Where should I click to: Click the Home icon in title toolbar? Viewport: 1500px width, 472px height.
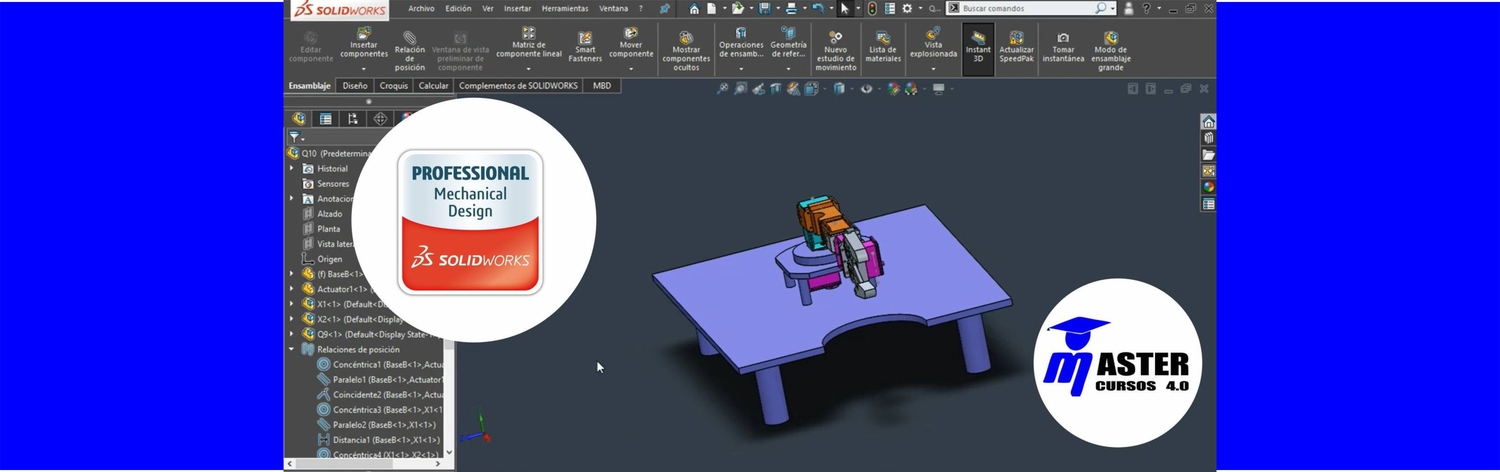click(x=694, y=8)
